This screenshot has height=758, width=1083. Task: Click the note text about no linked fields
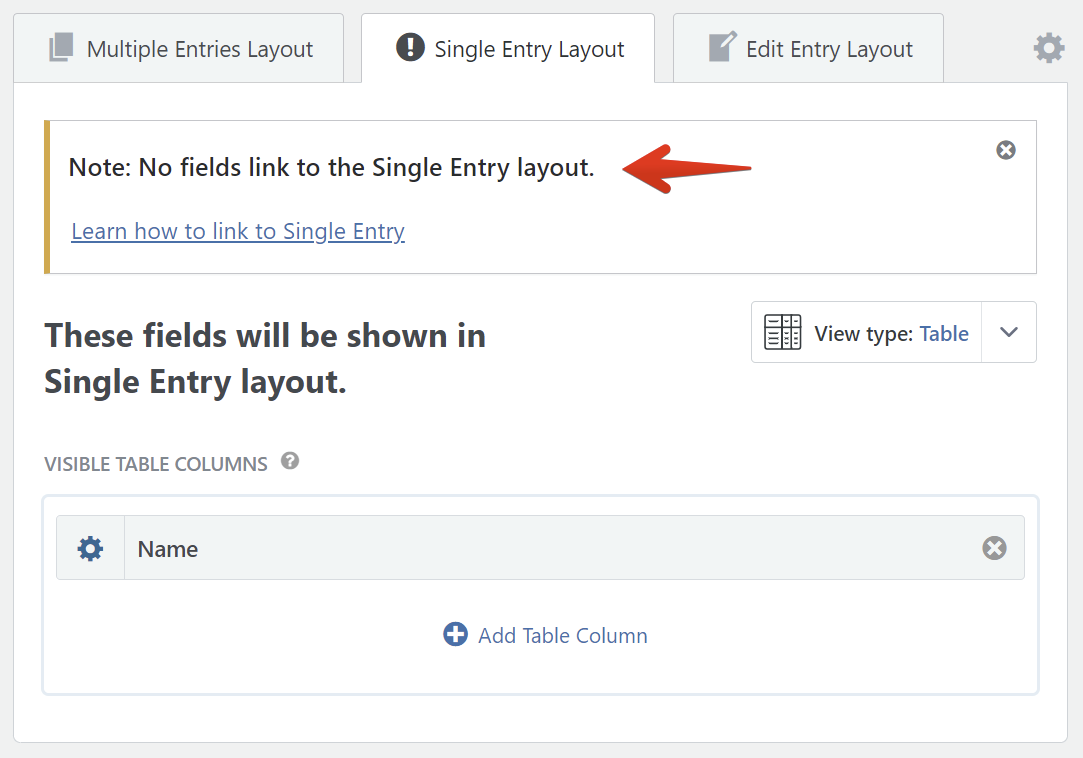(x=331, y=168)
